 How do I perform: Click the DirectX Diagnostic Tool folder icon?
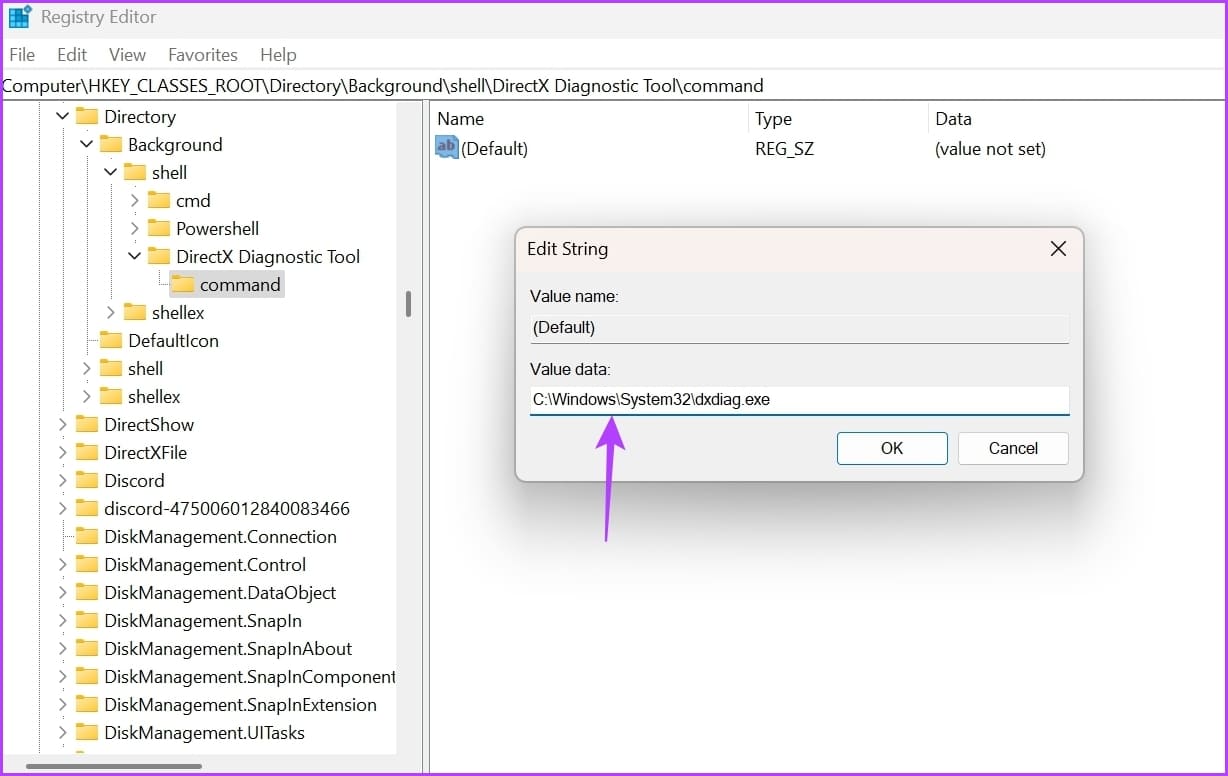pyautogui.click(x=160, y=257)
